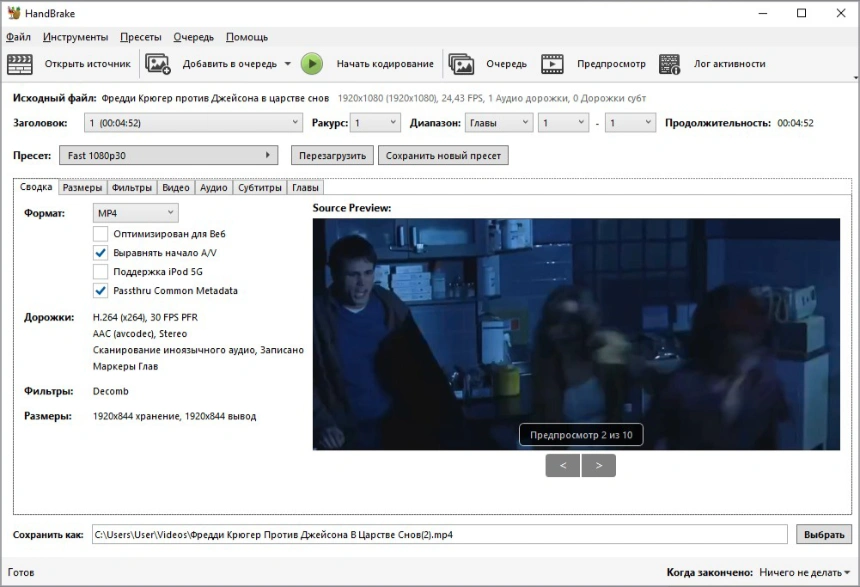860x587 pixels.
Task: Open the Добавить в очередь dropdown arrow
Action: pos(288,64)
